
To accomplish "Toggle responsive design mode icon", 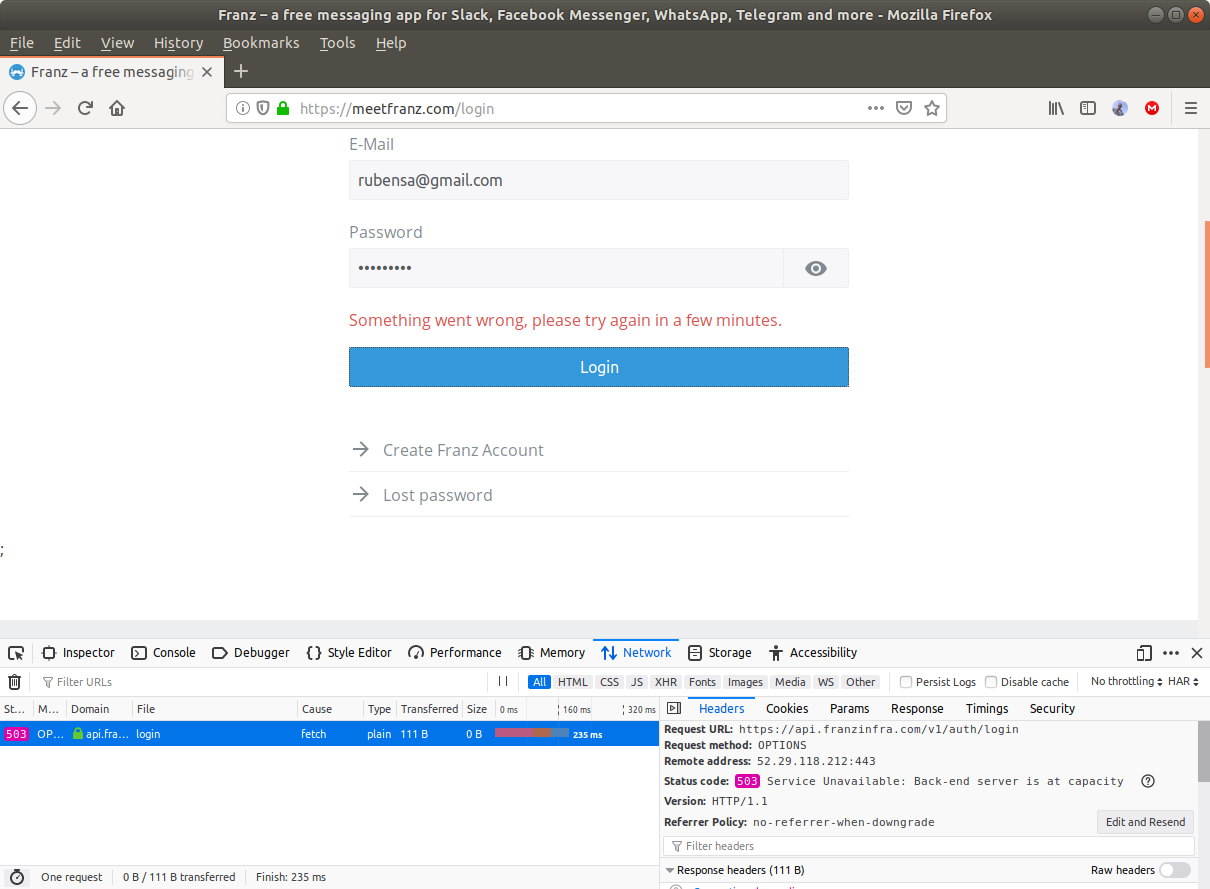I will [1144, 653].
